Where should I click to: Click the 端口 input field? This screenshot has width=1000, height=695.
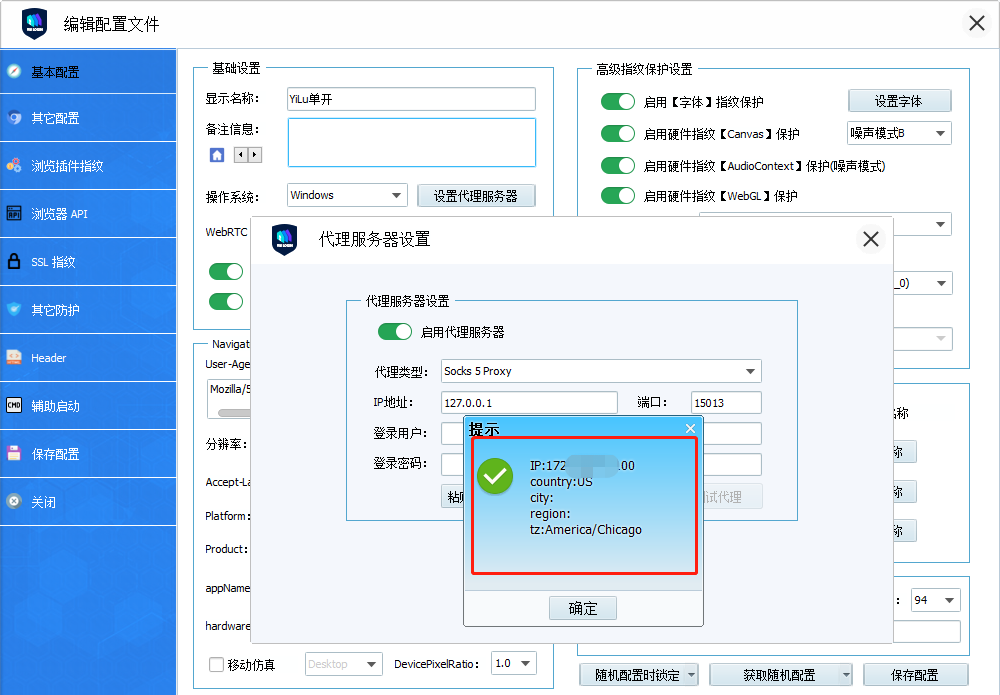point(726,402)
